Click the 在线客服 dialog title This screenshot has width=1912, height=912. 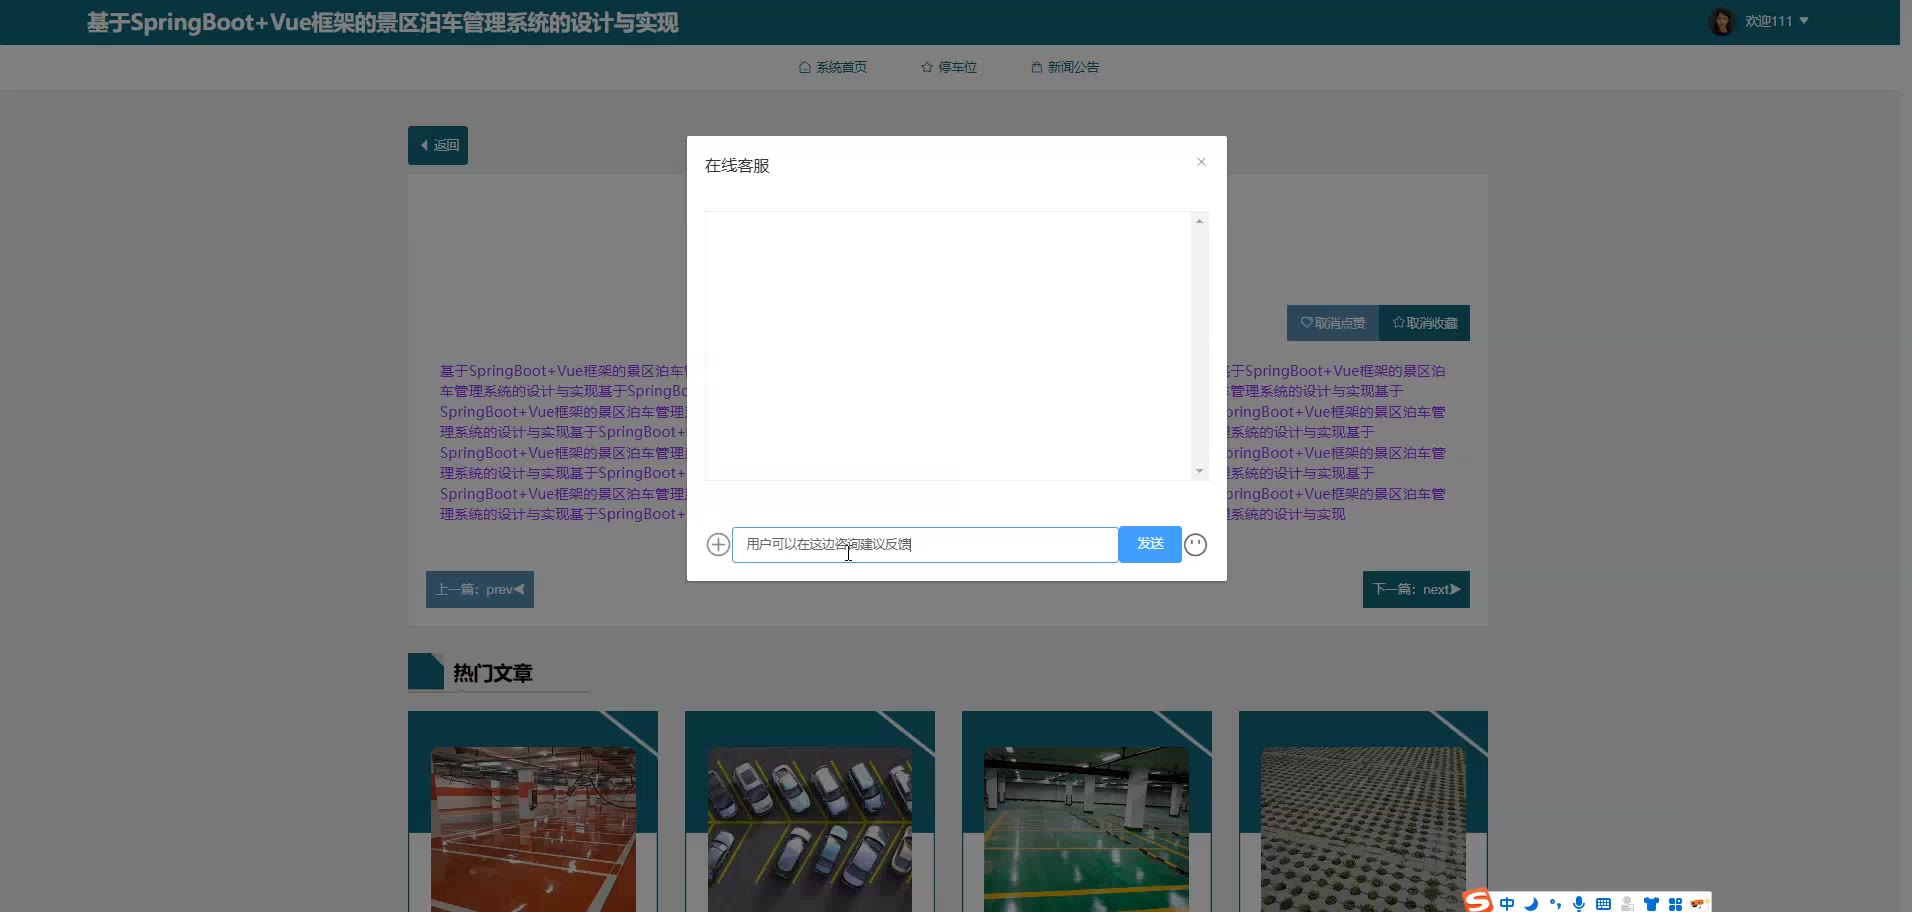click(737, 166)
